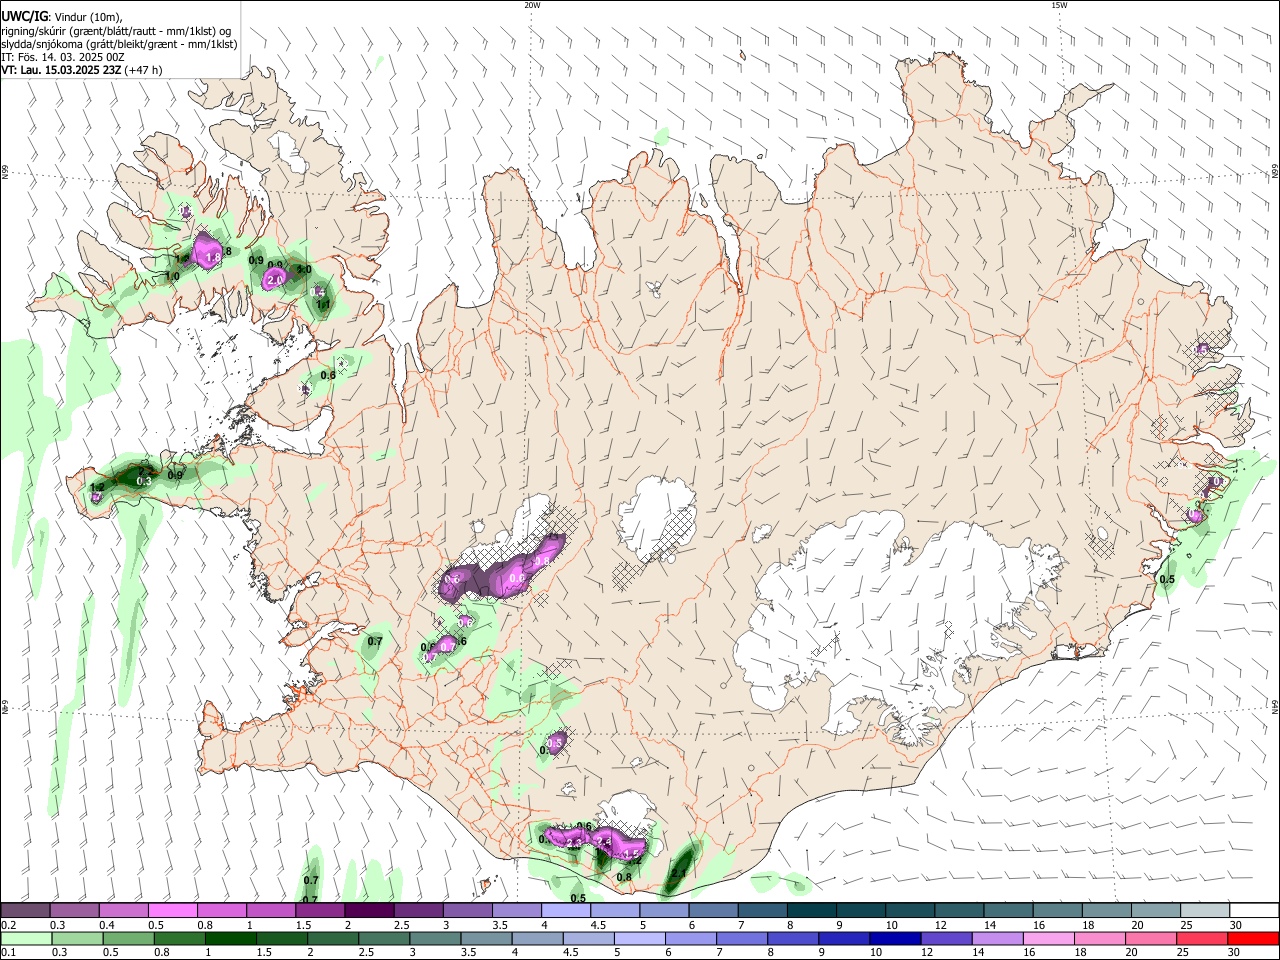Click the '2.1' precipitation value on south coast

(x=678, y=874)
